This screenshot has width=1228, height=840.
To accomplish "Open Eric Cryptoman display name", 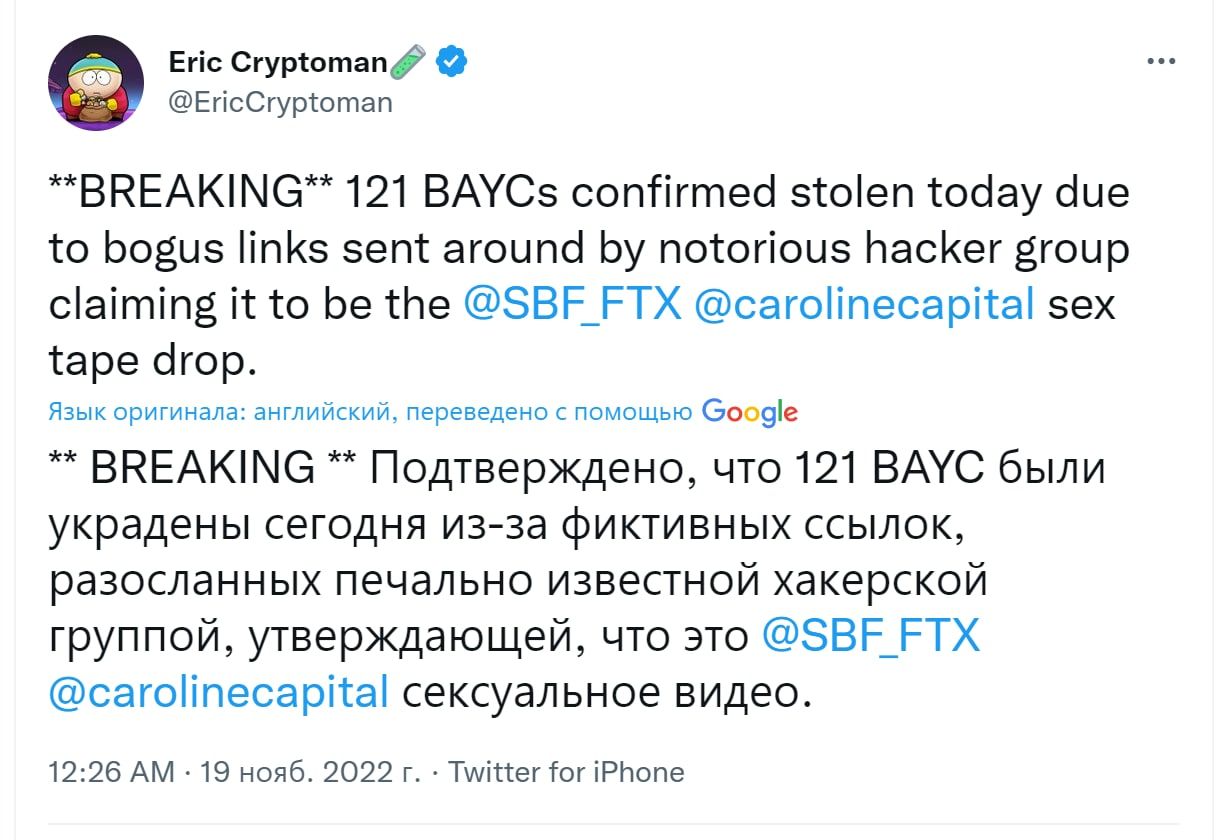I will [277, 63].
